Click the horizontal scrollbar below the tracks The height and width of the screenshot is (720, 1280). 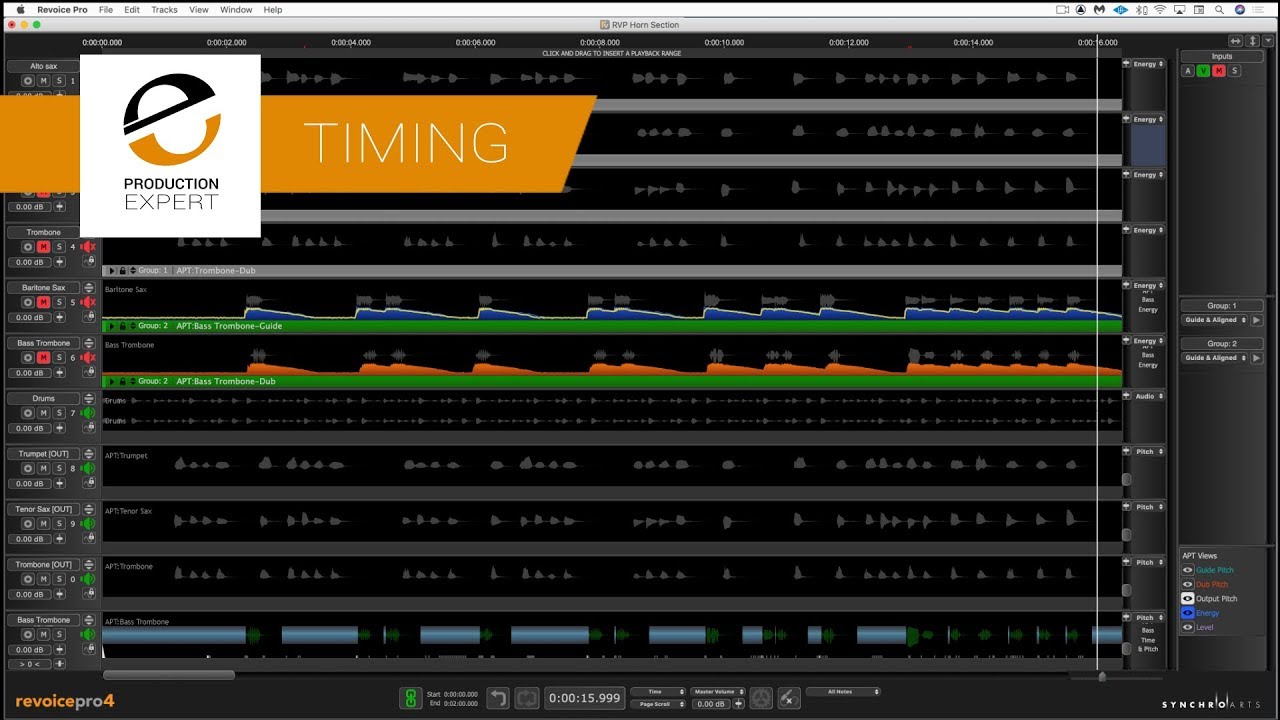click(x=169, y=675)
